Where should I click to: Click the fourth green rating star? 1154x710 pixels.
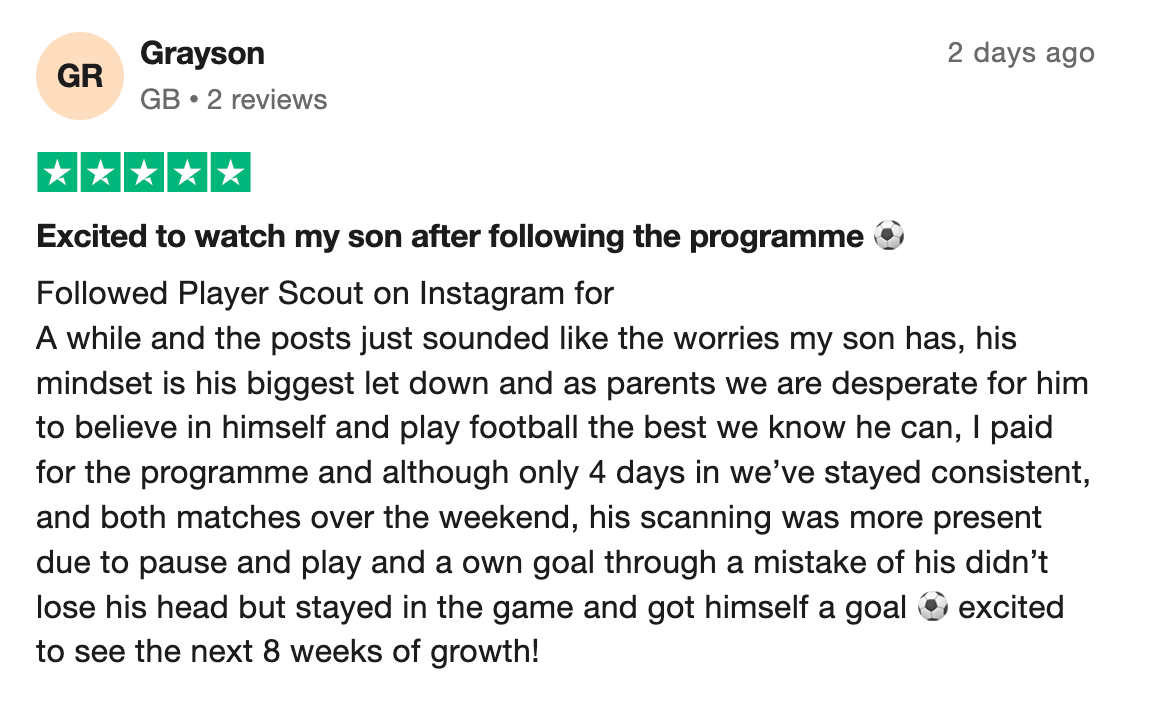tap(187, 172)
